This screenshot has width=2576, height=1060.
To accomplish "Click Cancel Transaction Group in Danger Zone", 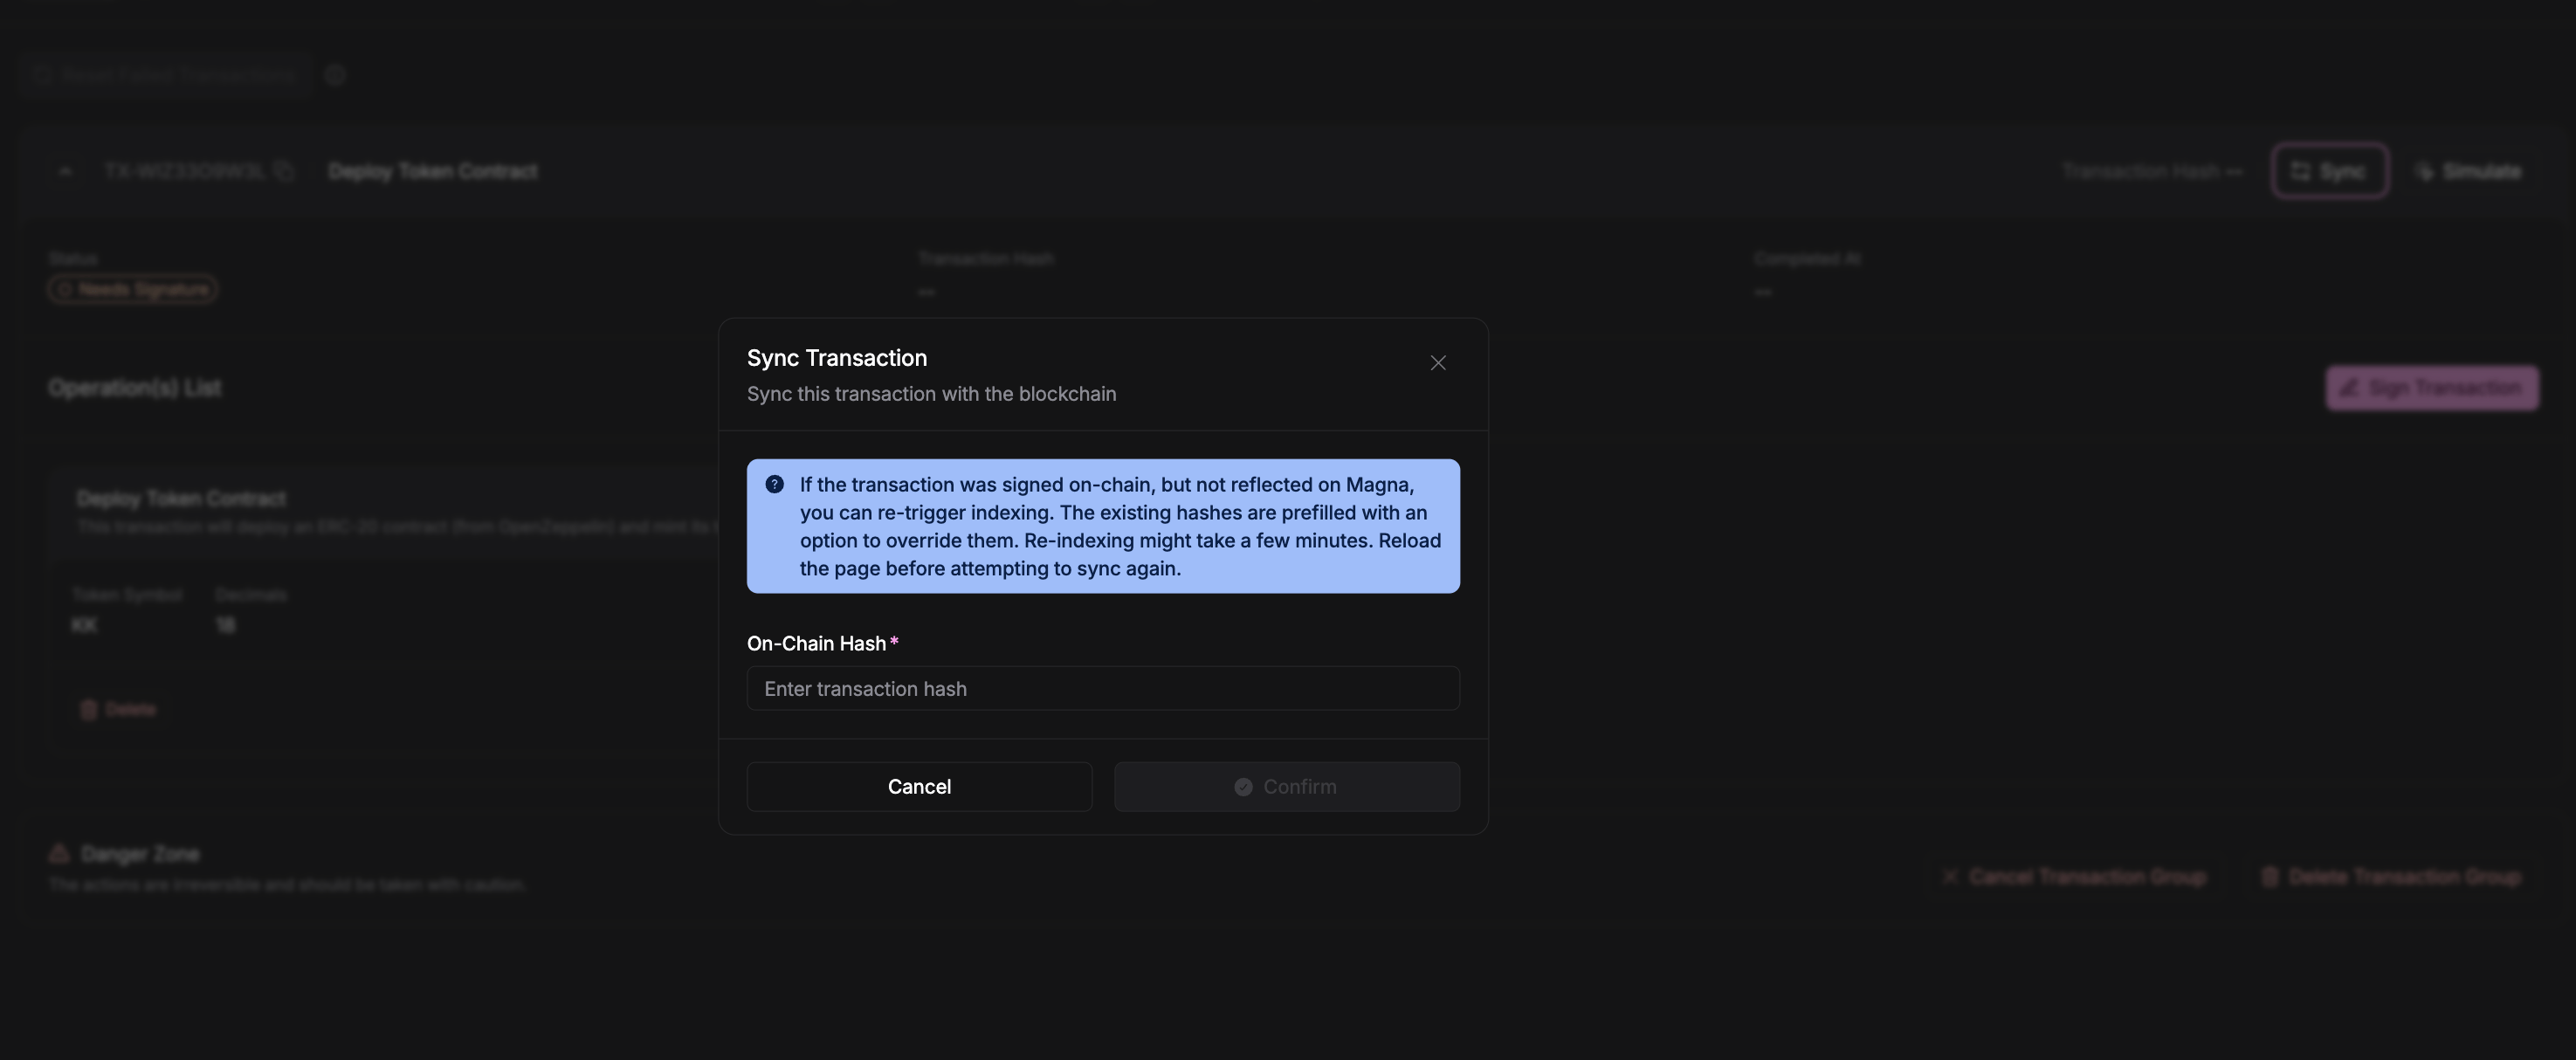I will (2075, 877).
